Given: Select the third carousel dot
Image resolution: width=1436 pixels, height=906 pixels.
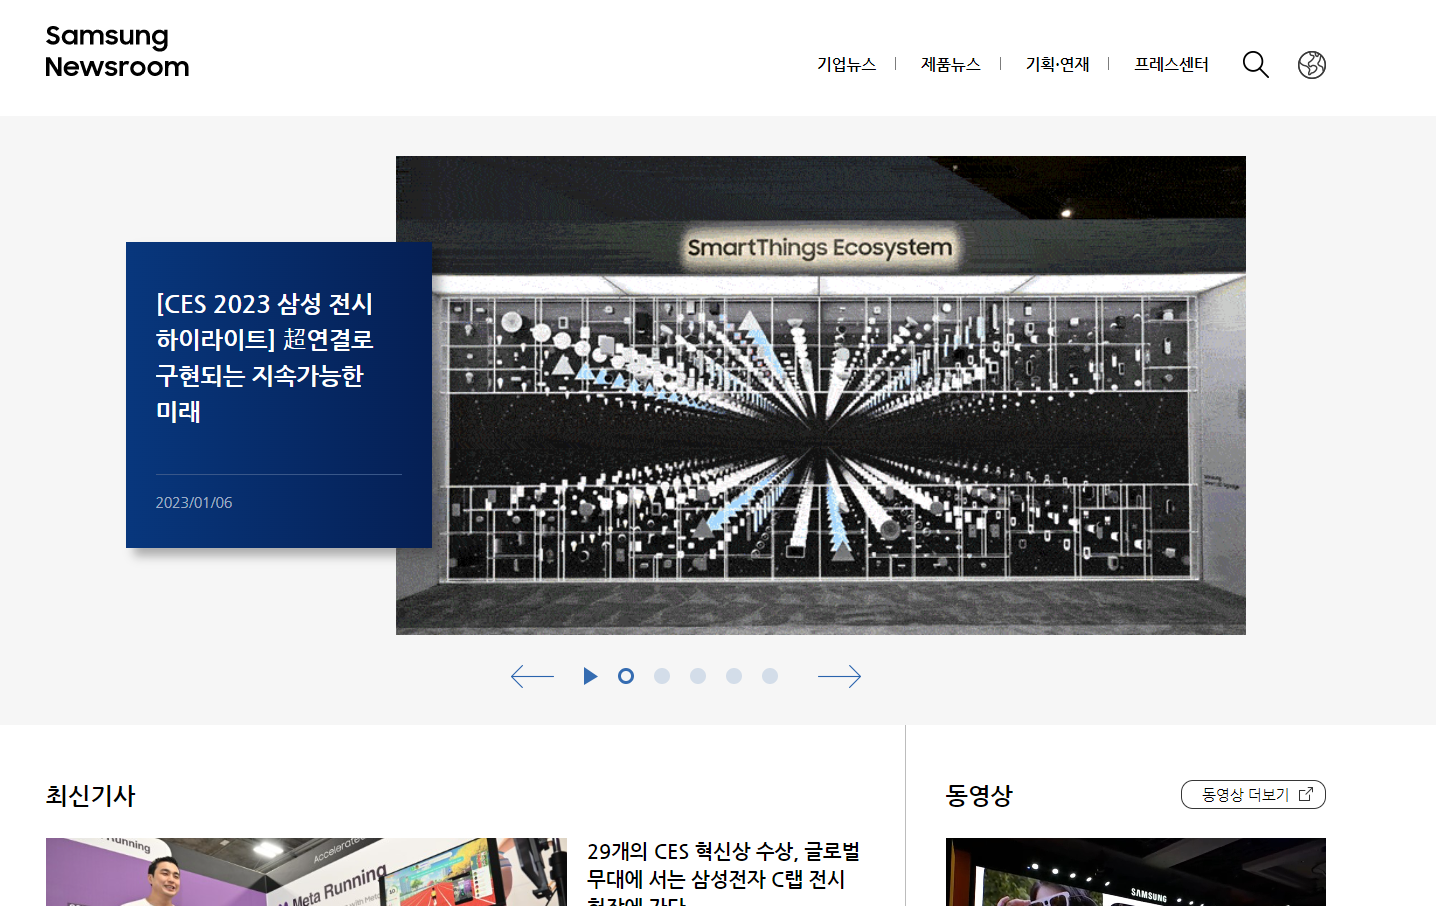Looking at the screenshot, I should (698, 676).
